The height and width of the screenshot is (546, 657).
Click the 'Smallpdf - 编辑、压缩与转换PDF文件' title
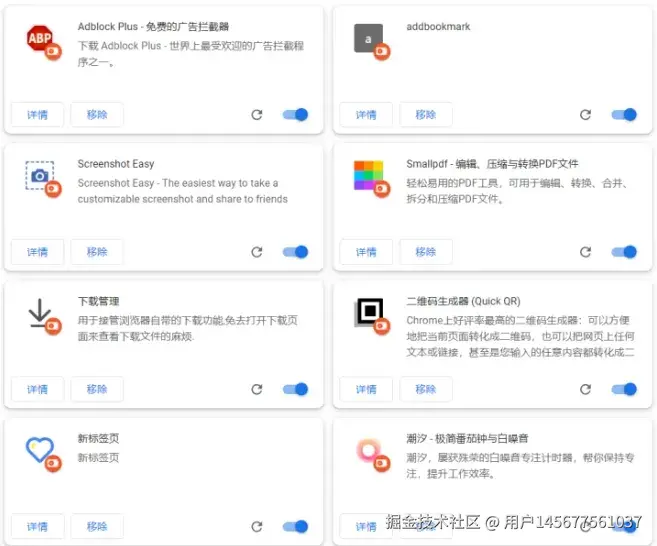492,164
